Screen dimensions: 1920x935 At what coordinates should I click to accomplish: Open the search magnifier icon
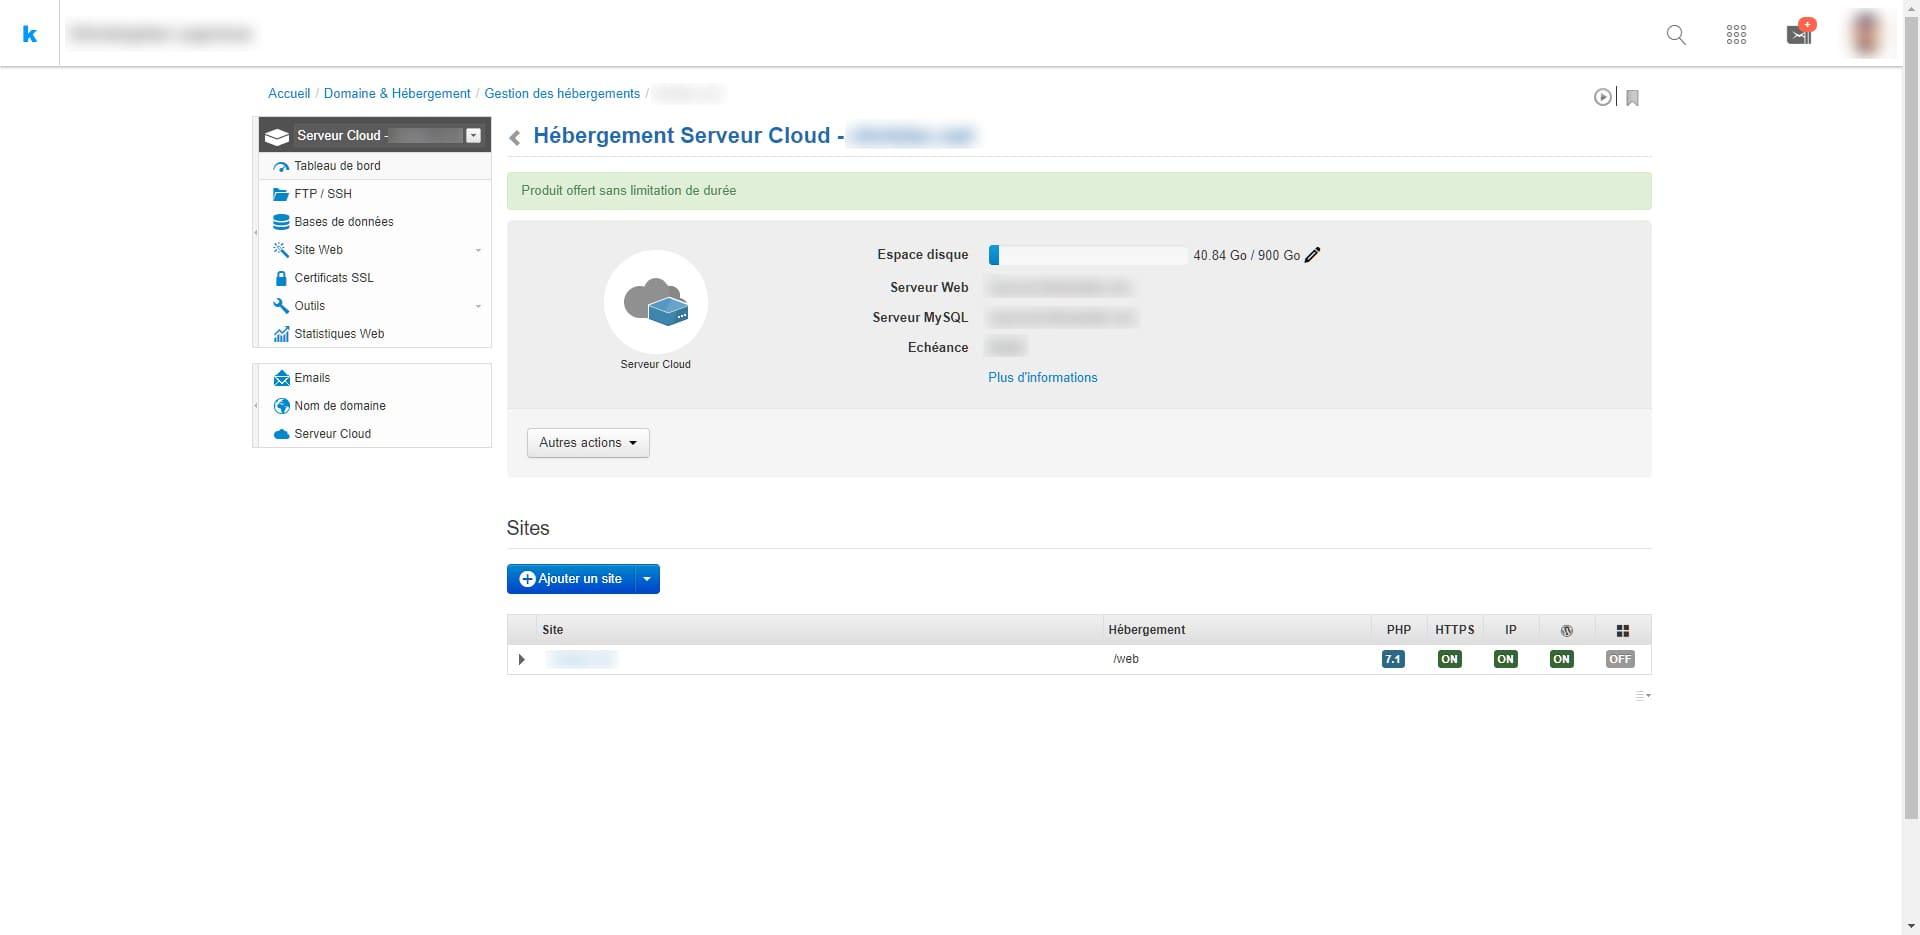(x=1676, y=35)
